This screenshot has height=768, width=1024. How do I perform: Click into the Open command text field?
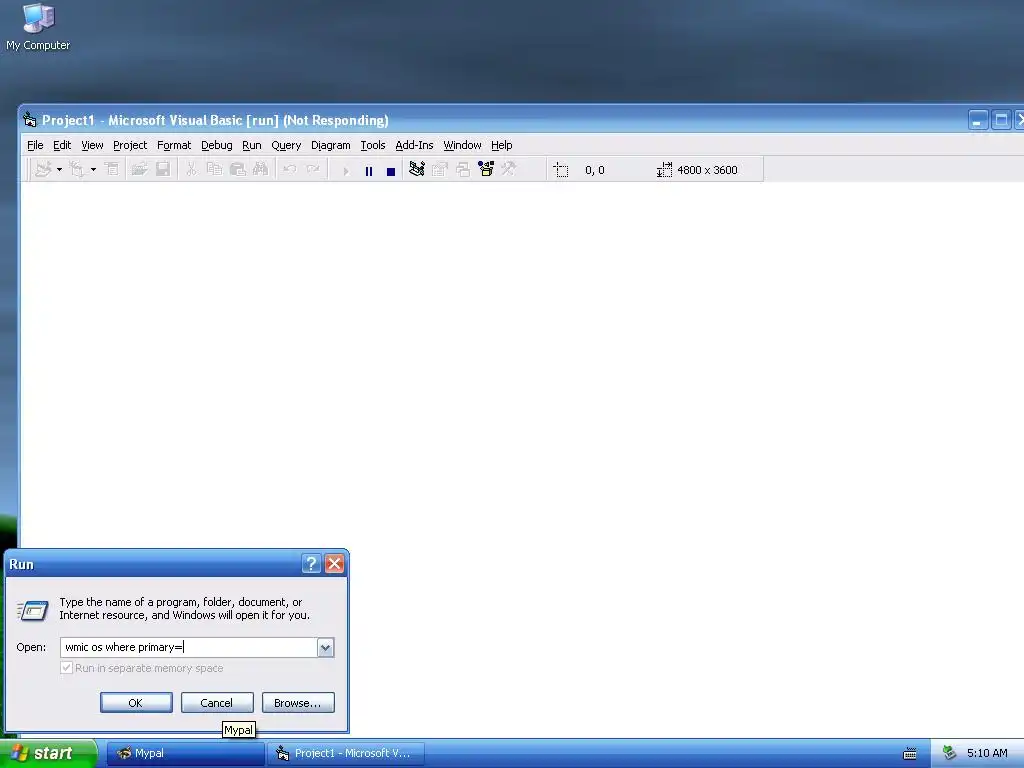coord(189,647)
